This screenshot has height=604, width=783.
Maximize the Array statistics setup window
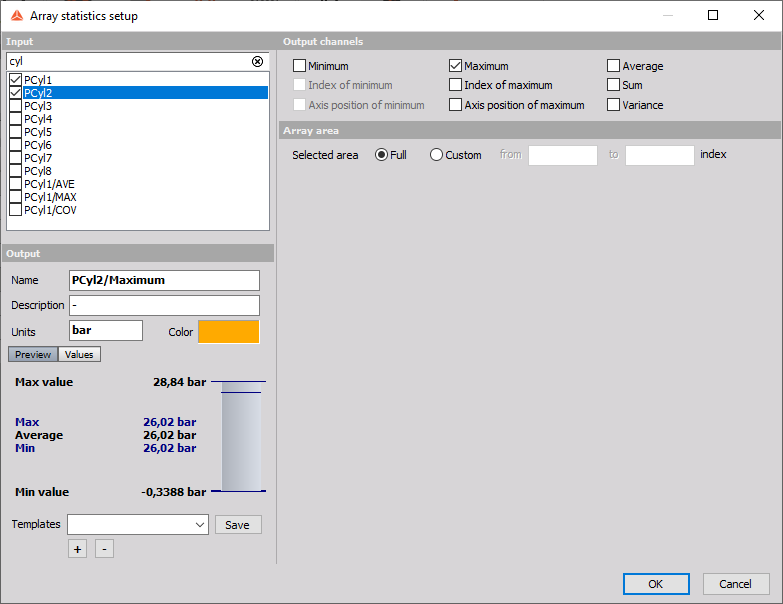point(713,15)
